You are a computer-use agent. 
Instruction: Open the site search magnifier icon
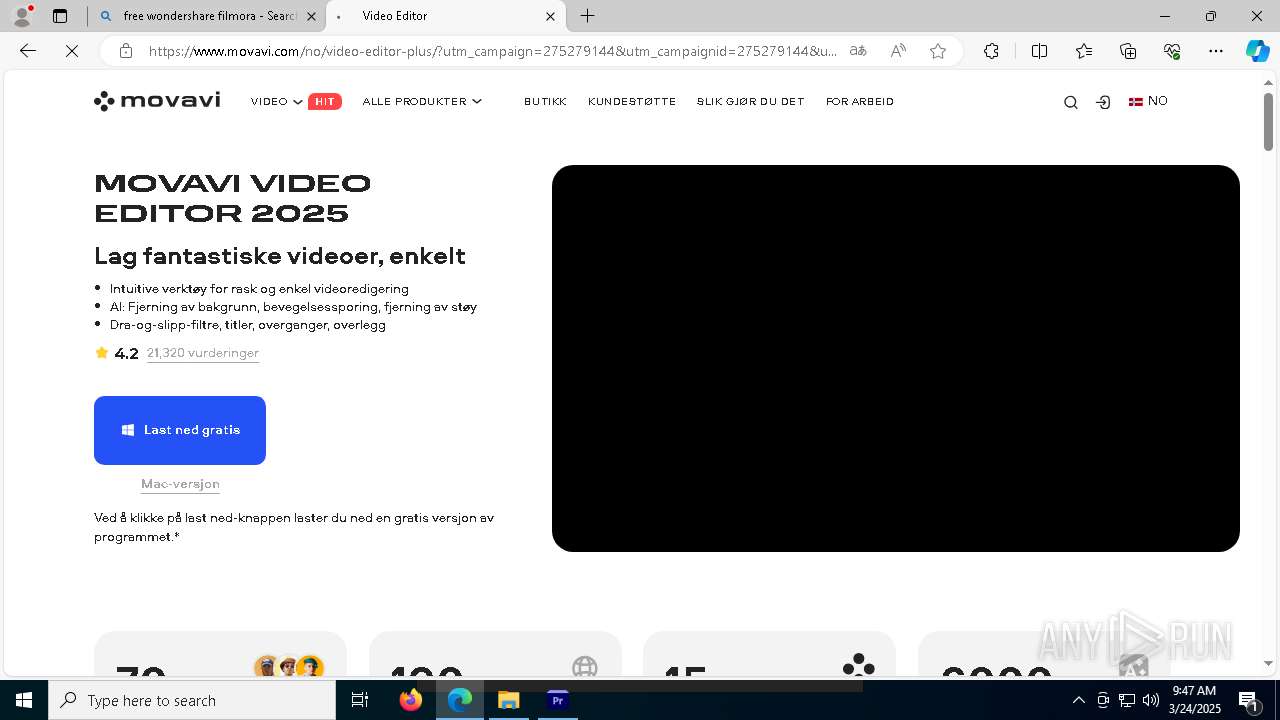[x=1071, y=102]
